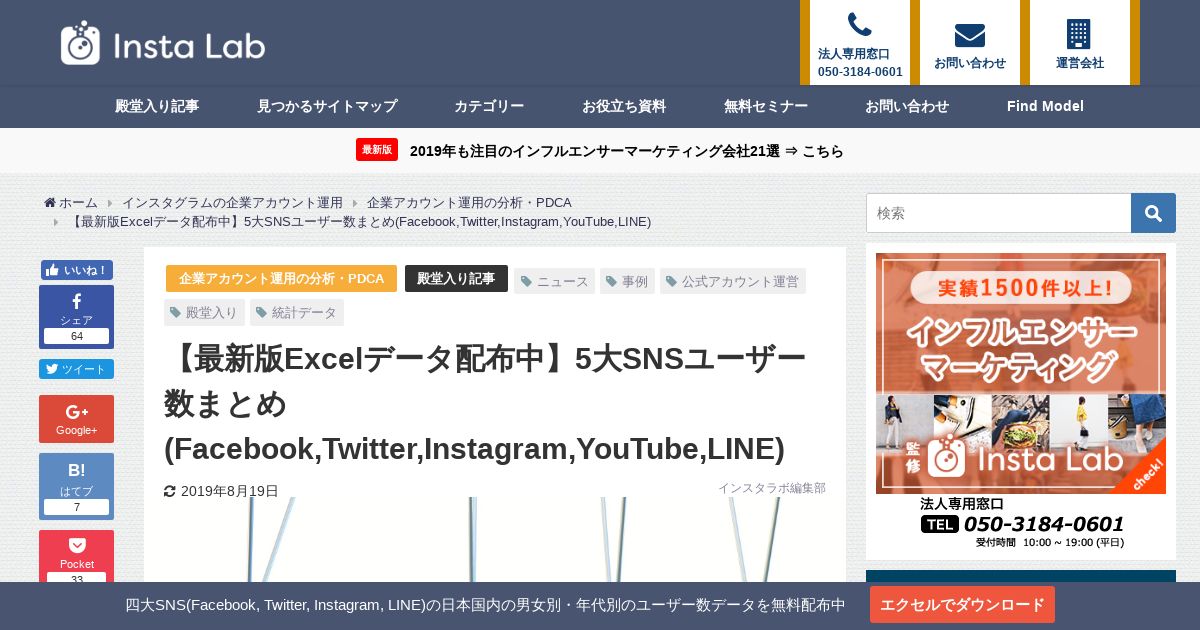Click the エクセルでダウンロード button
Screen dimensions: 1200x630
pos(962,605)
